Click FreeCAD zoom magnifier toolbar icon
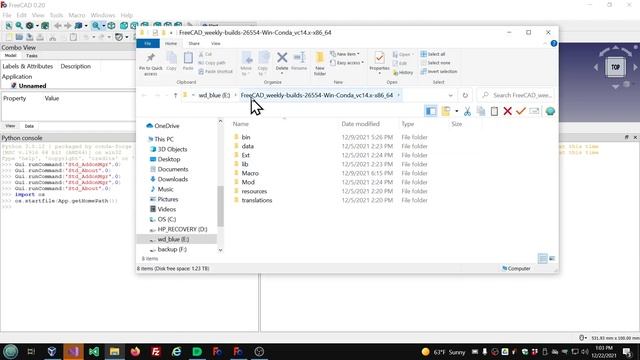Screen dimensions: 640x360 tap(96, 26)
